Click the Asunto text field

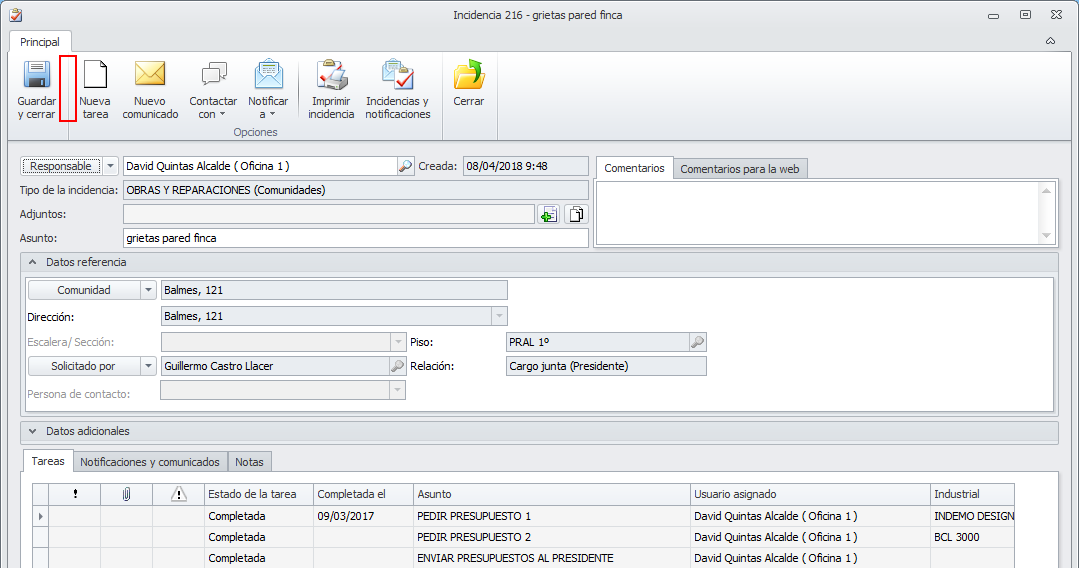click(355, 238)
